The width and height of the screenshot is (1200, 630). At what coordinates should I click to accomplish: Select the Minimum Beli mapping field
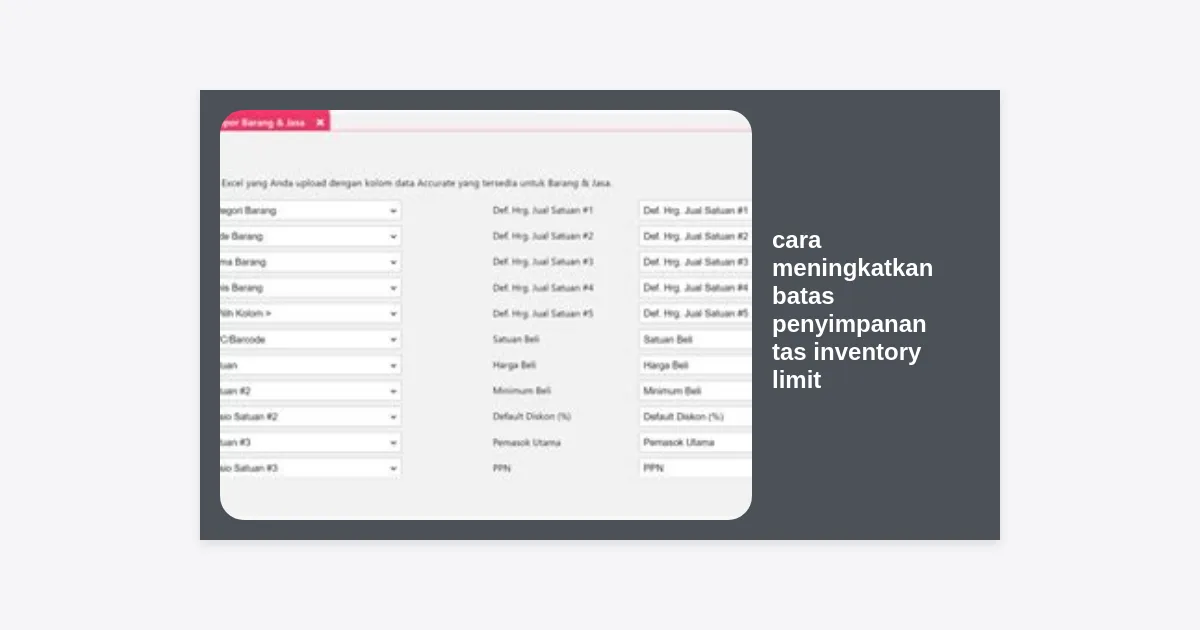(695, 391)
